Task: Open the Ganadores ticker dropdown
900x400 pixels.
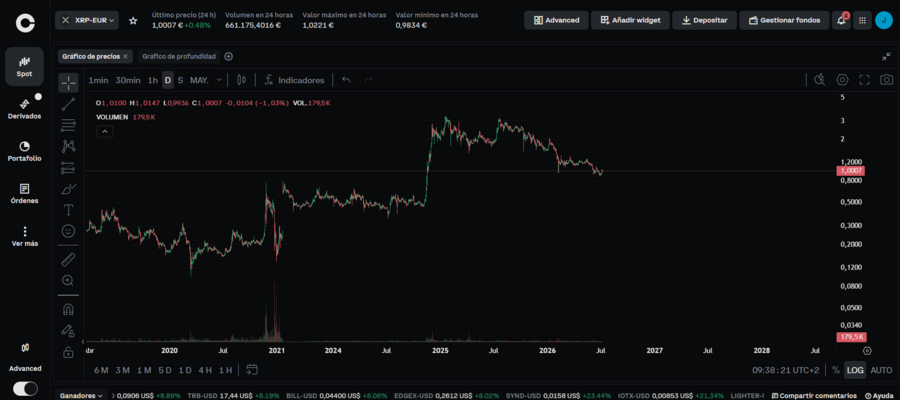Action: point(83,395)
